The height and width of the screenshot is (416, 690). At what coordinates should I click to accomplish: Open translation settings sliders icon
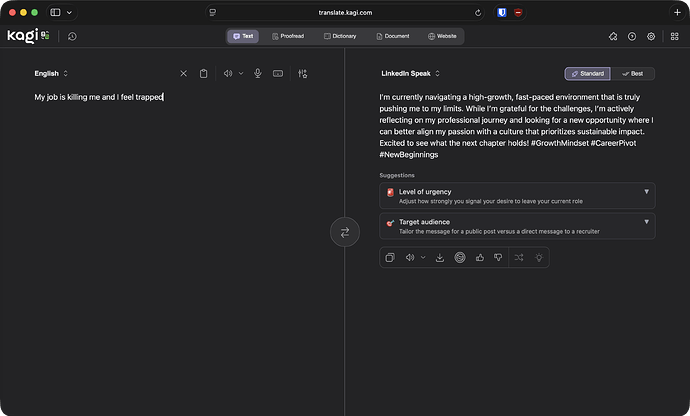click(x=302, y=74)
